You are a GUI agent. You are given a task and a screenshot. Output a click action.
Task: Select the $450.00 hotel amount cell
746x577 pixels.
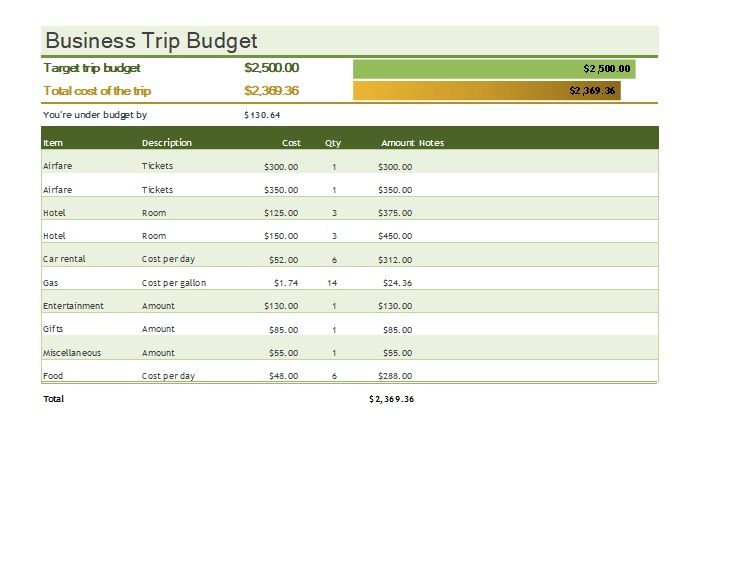[395, 236]
